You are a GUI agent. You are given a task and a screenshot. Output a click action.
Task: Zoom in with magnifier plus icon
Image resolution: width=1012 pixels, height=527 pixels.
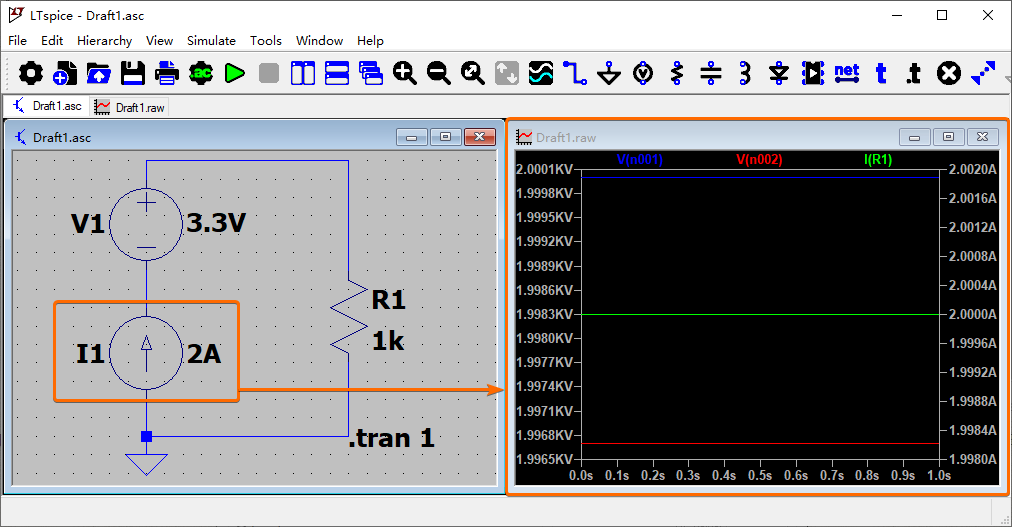[x=405, y=74]
